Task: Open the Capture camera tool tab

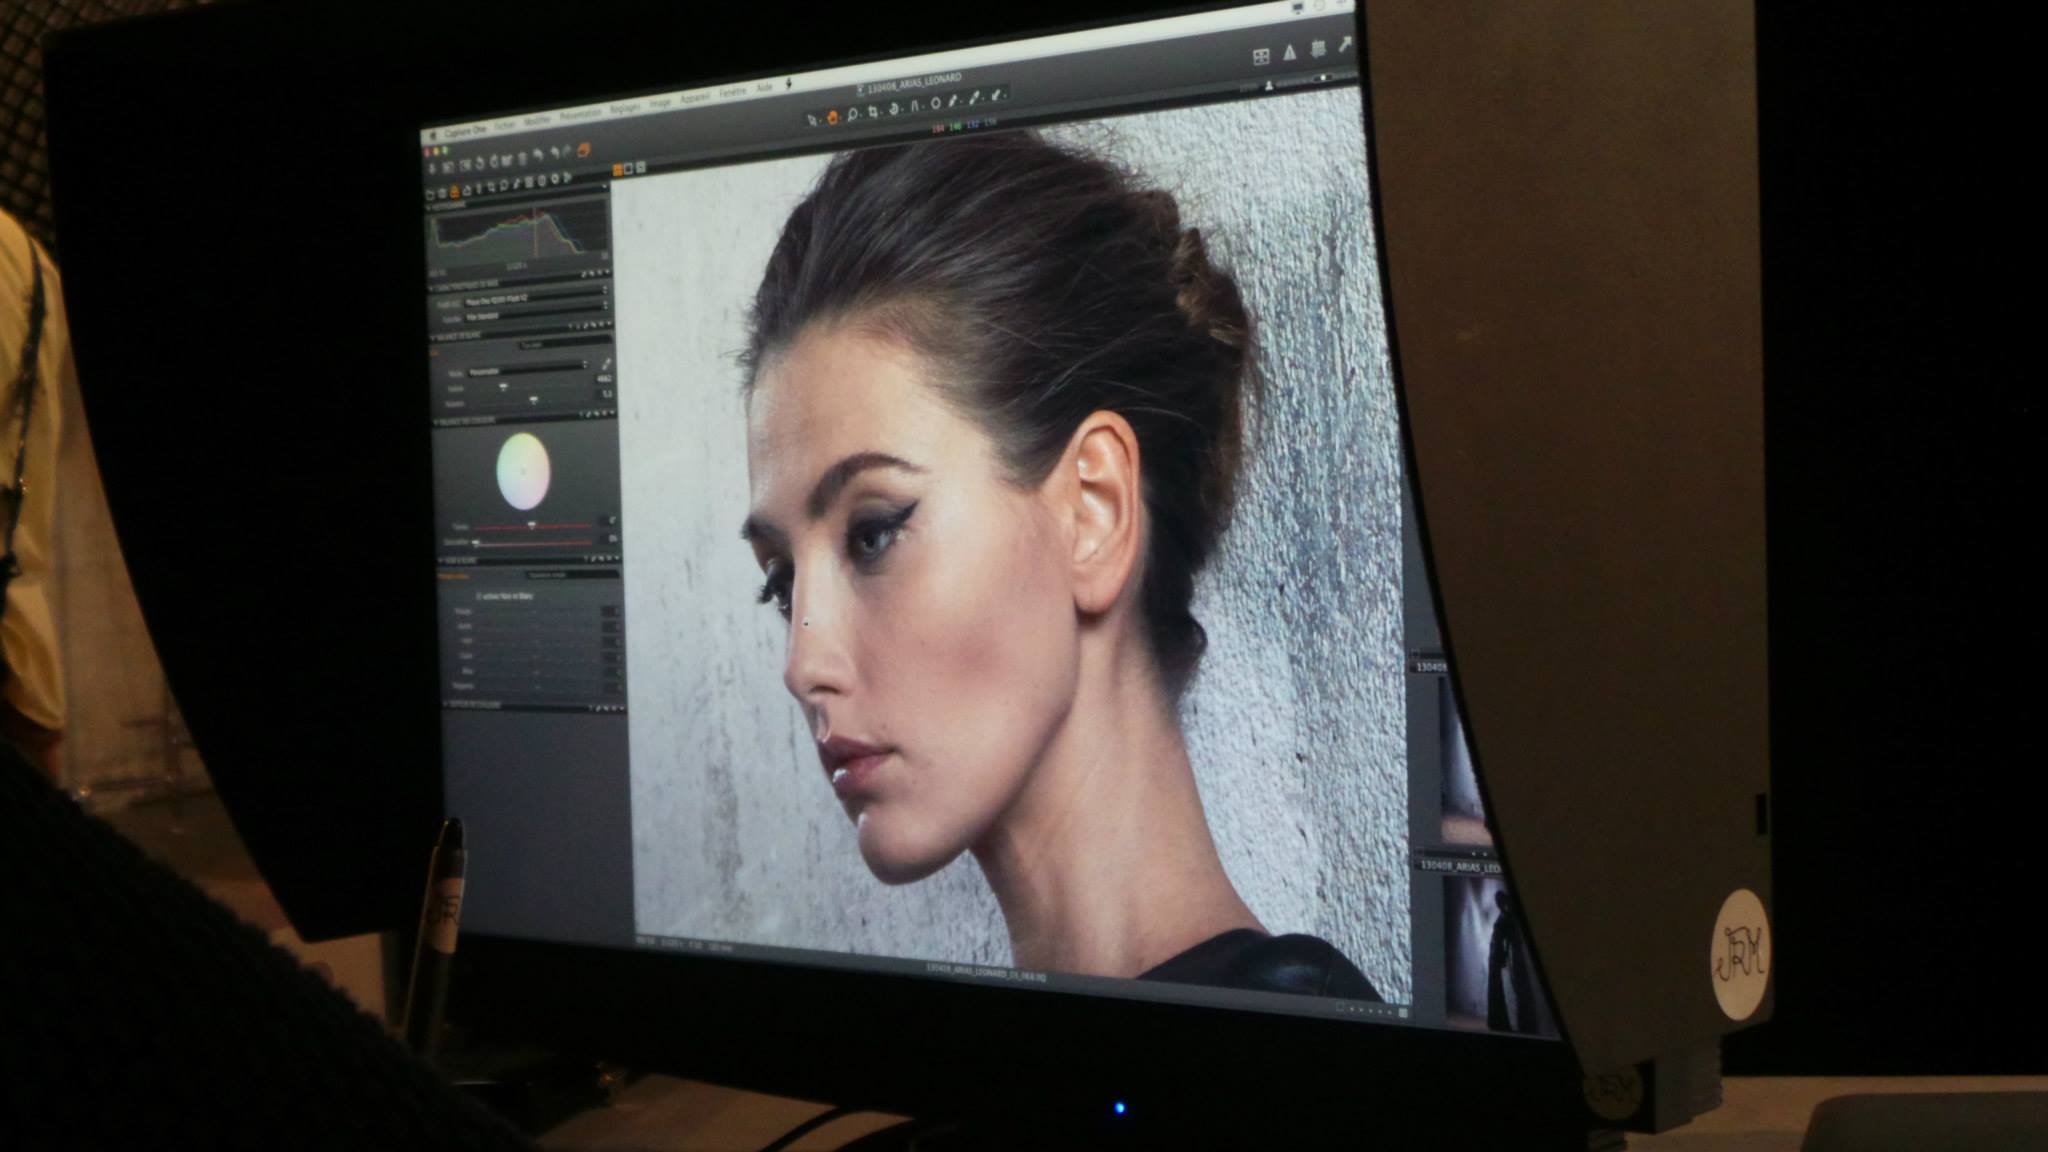Action: [442, 192]
